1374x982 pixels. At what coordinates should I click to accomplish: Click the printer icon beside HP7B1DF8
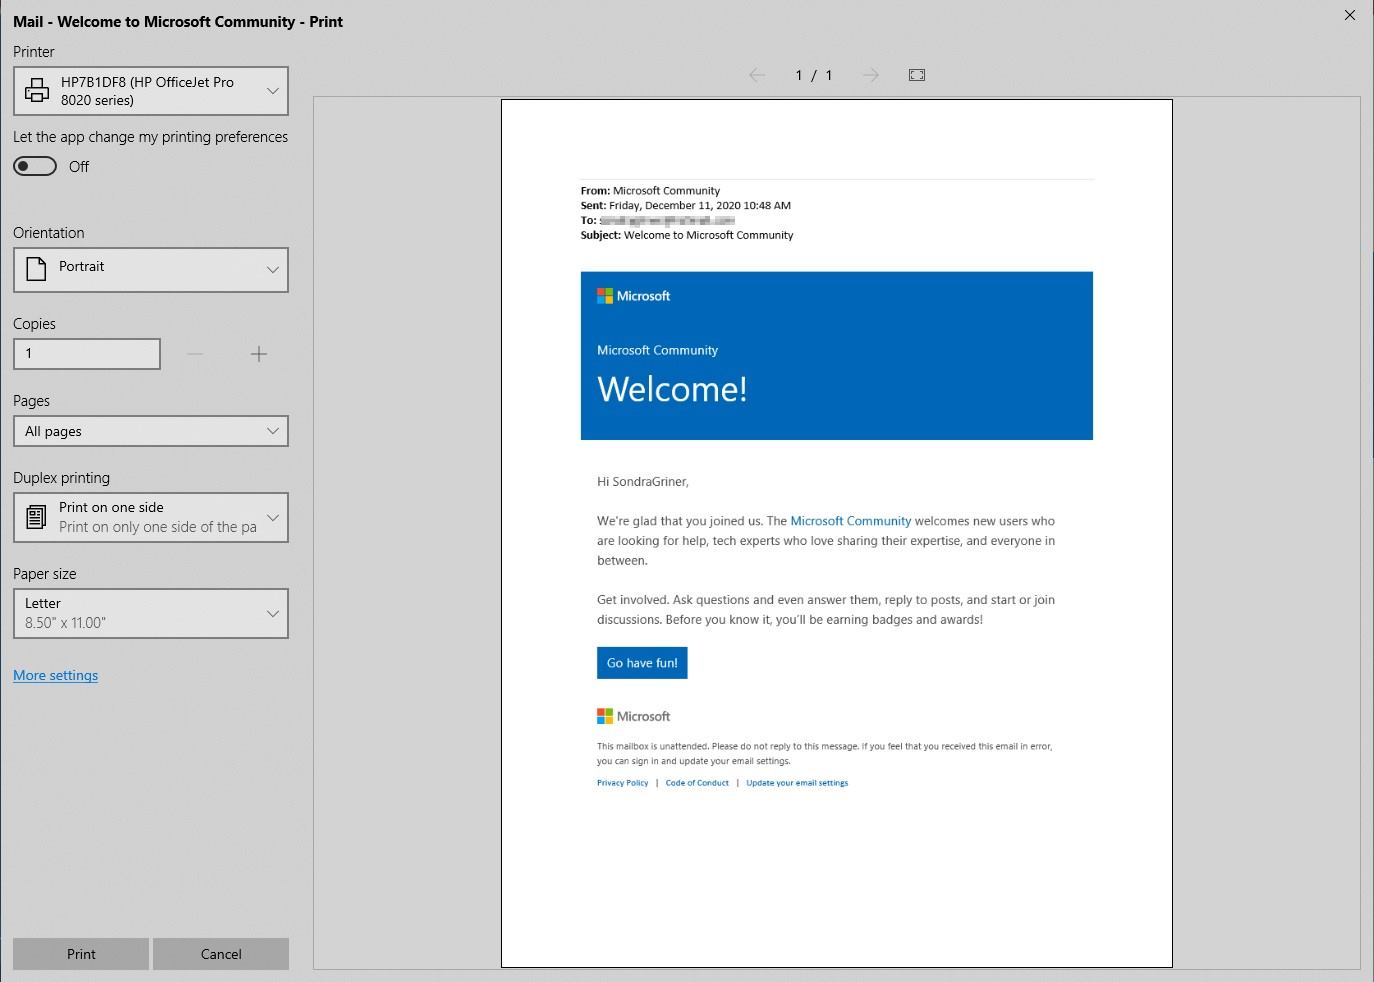click(x=36, y=90)
